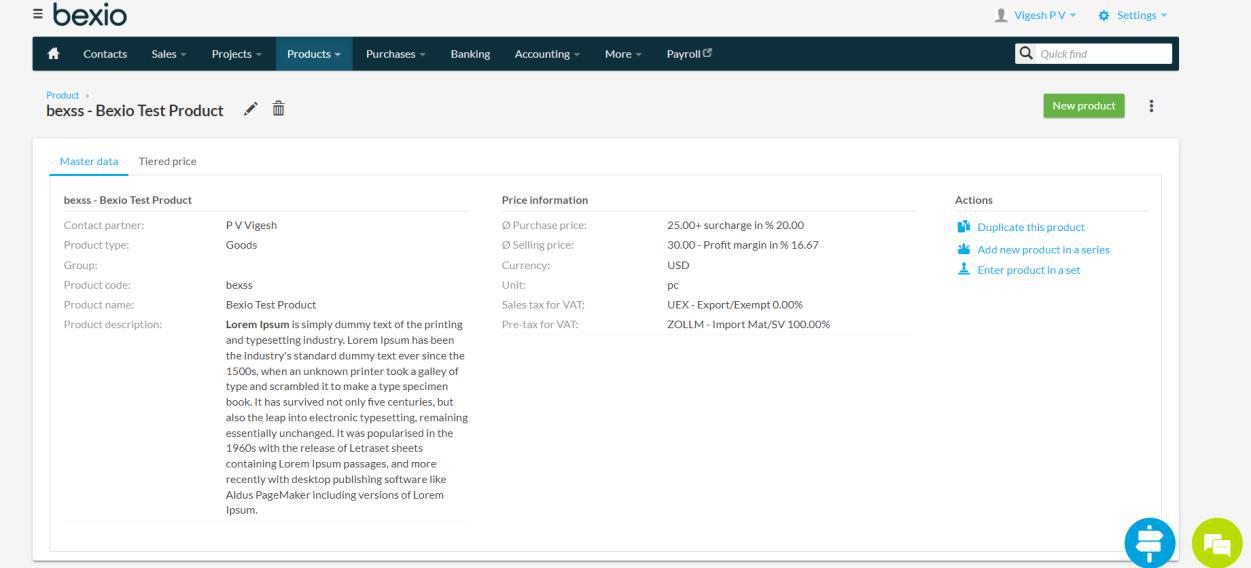
Task: Click the home icon in navigation bar
Action: pyautogui.click(x=55, y=54)
